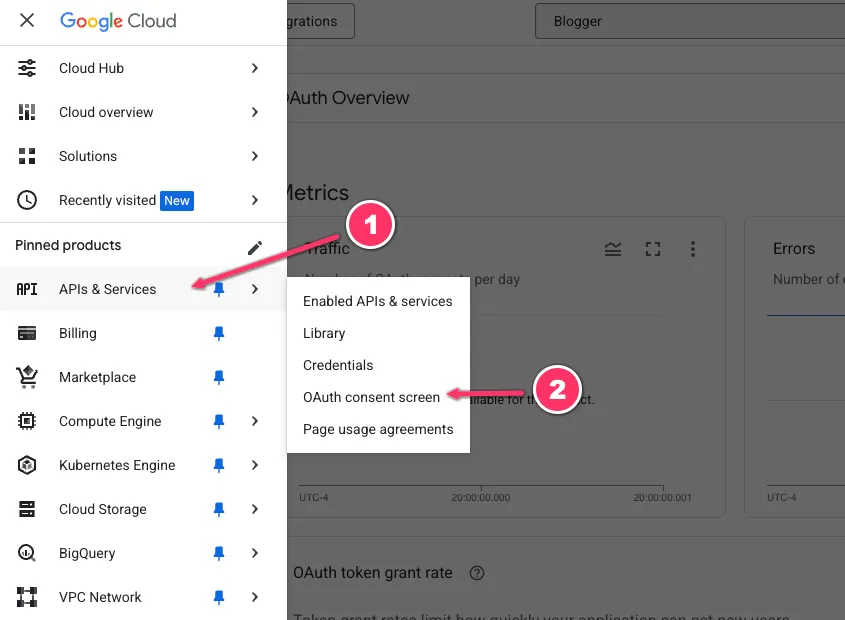This screenshot has width=845, height=620.
Task: Unpin VPC Network with its pin icon
Action: pos(219,597)
